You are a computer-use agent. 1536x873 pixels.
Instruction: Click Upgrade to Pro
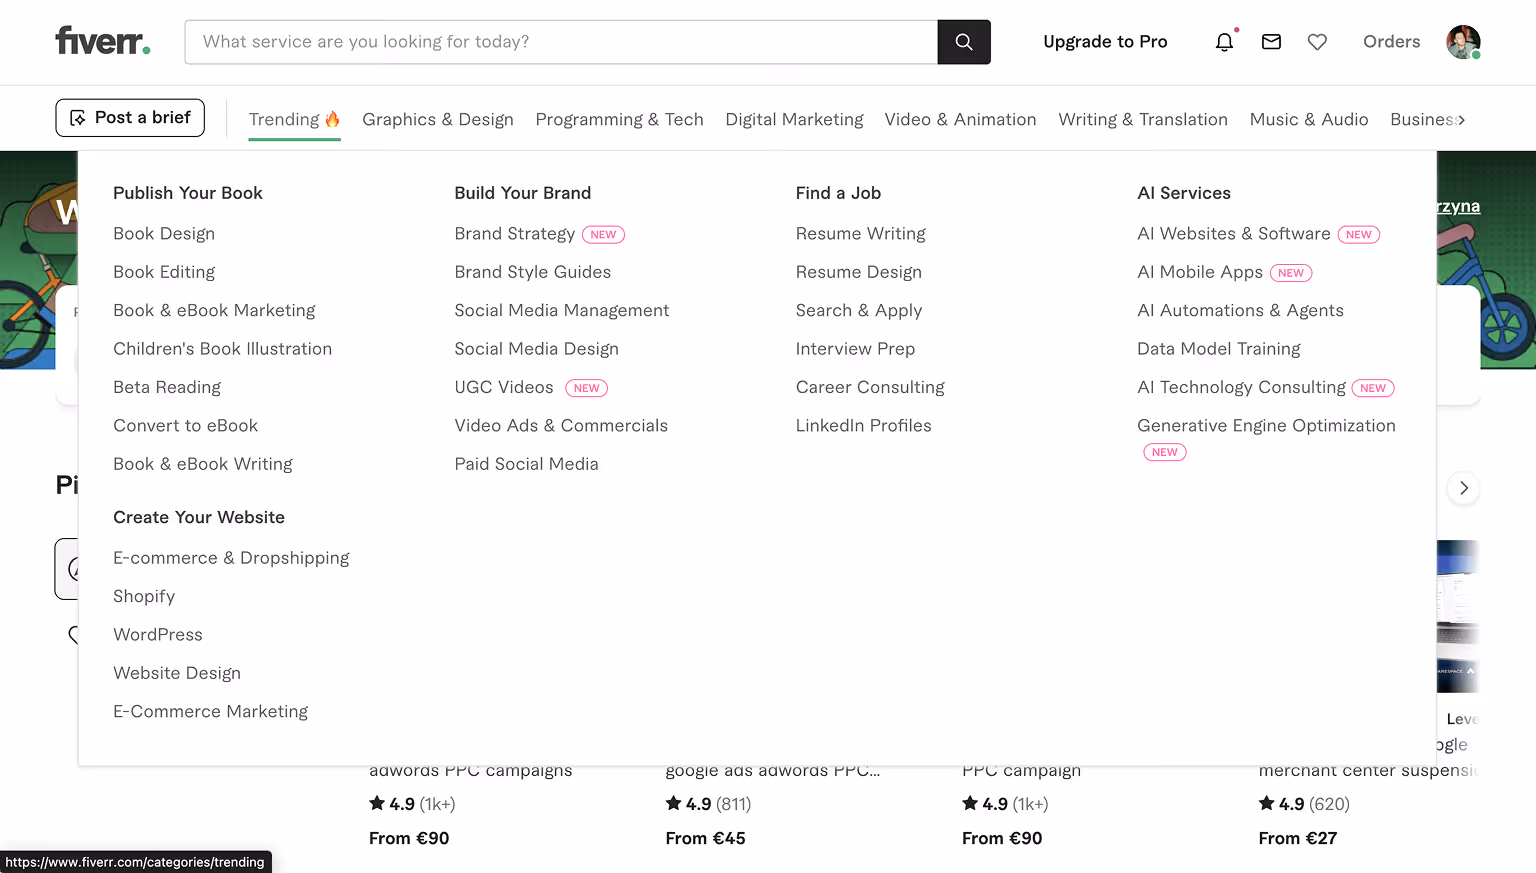click(1105, 41)
